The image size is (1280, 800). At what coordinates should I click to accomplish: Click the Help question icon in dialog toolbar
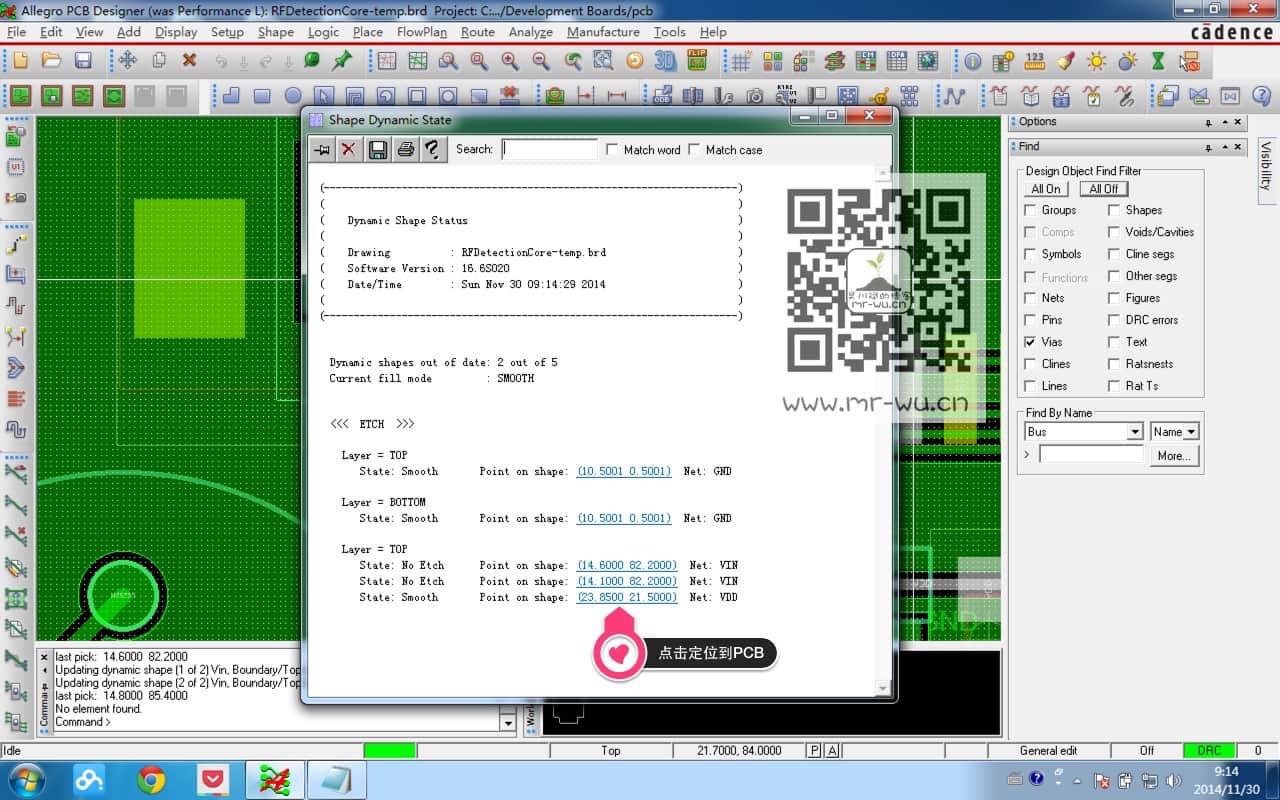pyautogui.click(x=432, y=150)
